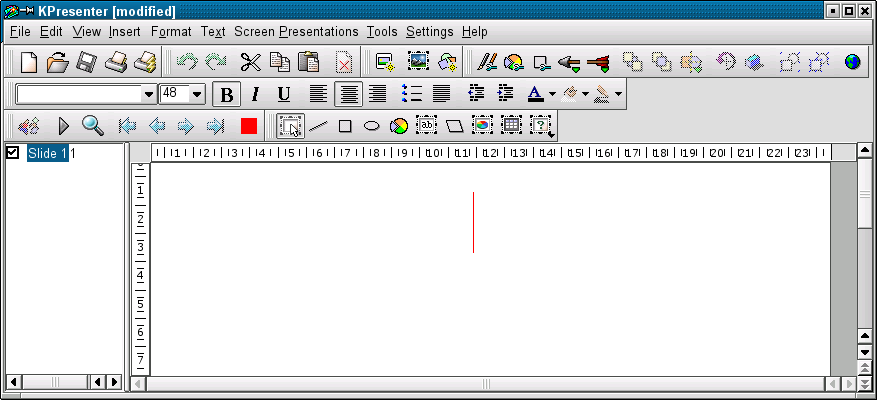Open pen and brush style settings
The height and width of the screenshot is (400, 877).
pos(487,62)
